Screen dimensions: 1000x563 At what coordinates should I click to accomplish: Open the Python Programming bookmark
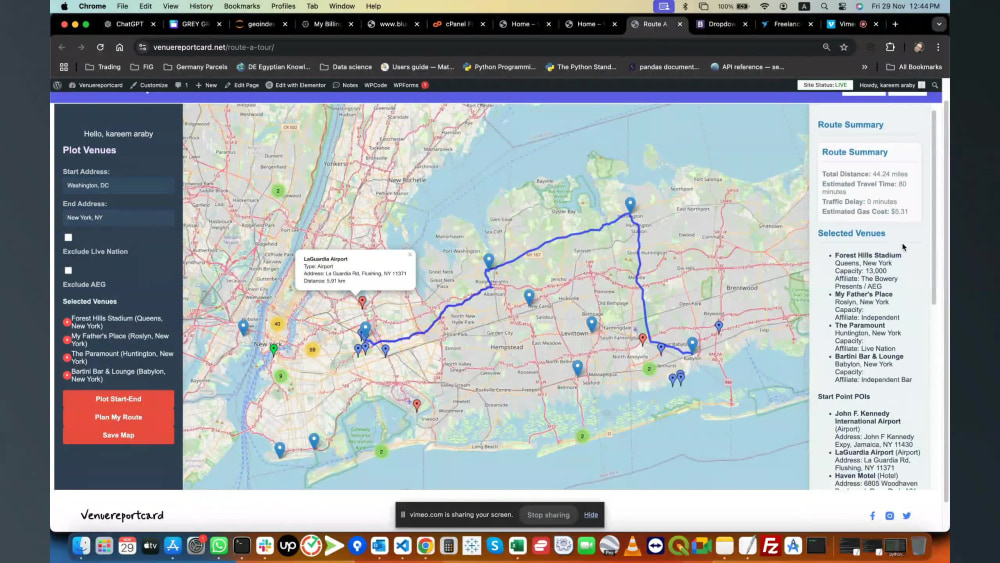coord(499,67)
